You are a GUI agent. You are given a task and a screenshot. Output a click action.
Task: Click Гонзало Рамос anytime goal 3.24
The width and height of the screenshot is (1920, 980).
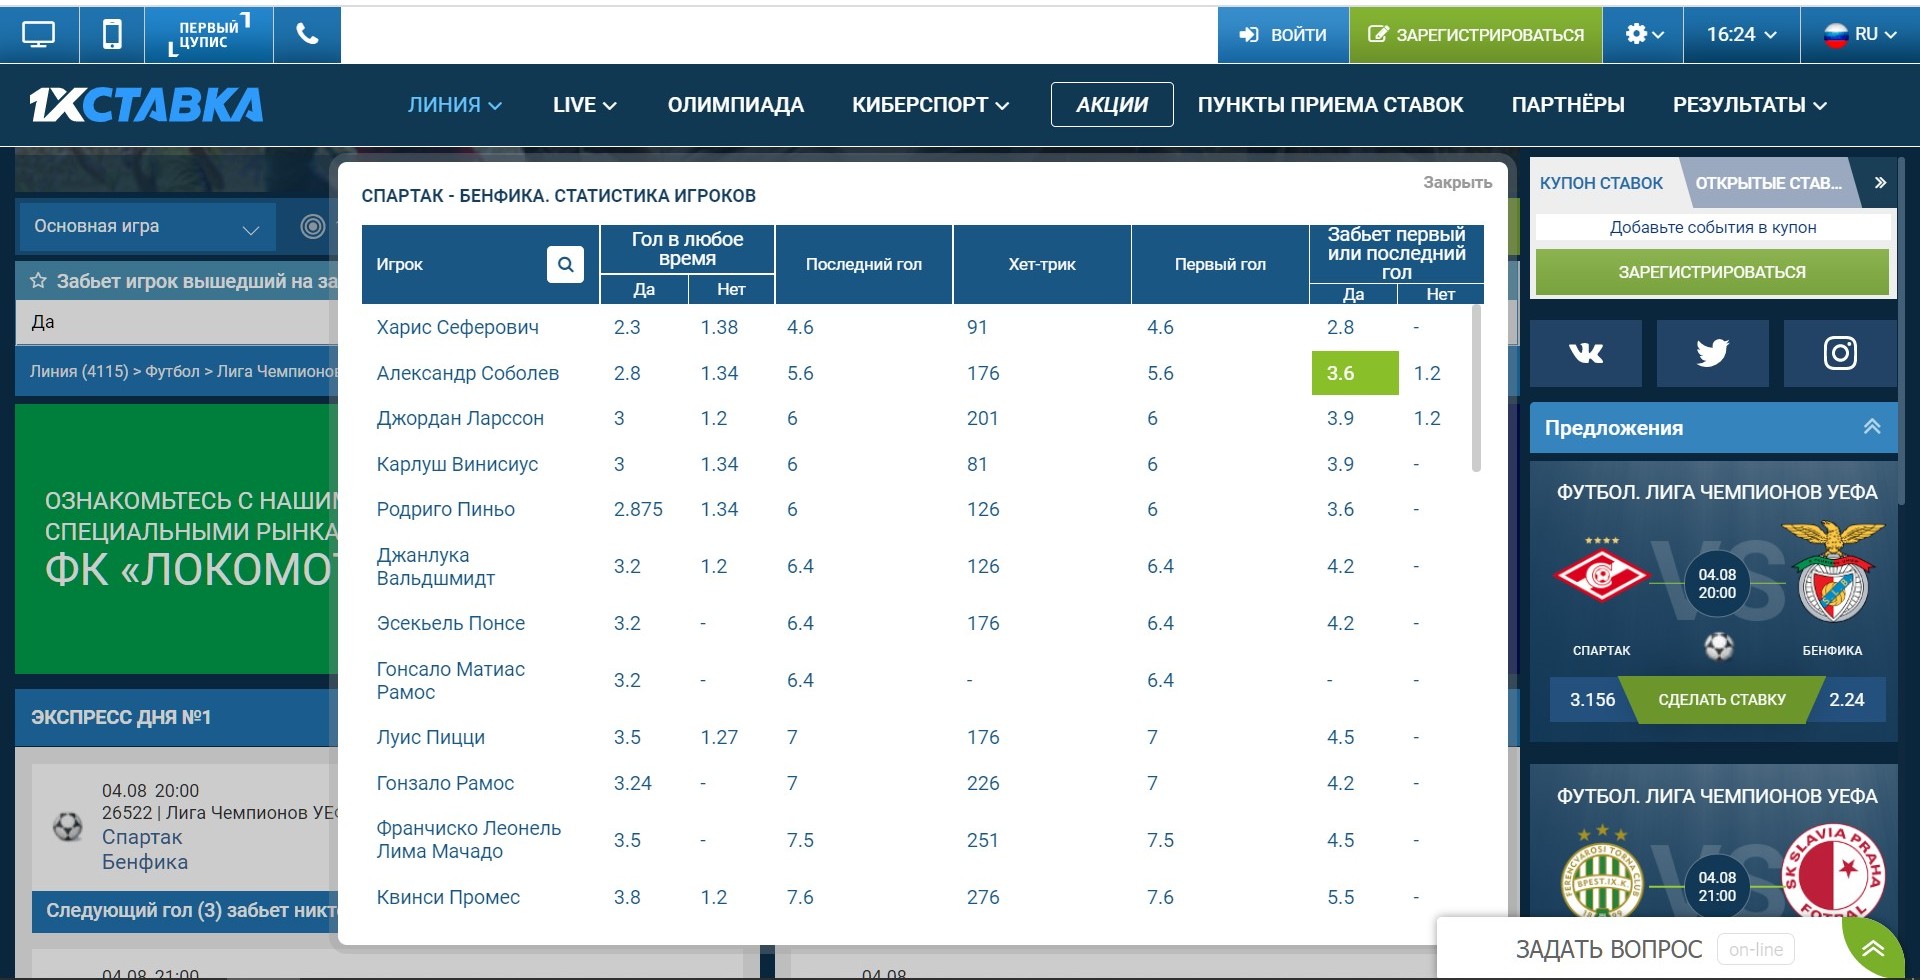pyautogui.click(x=633, y=784)
